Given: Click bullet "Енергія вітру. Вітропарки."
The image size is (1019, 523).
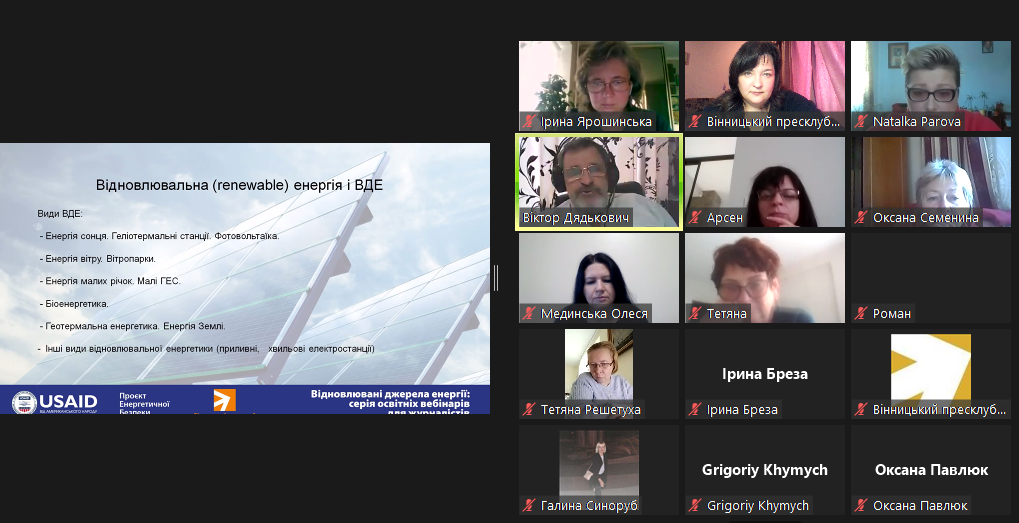Looking at the screenshot, I should click(x=97, y=259).
